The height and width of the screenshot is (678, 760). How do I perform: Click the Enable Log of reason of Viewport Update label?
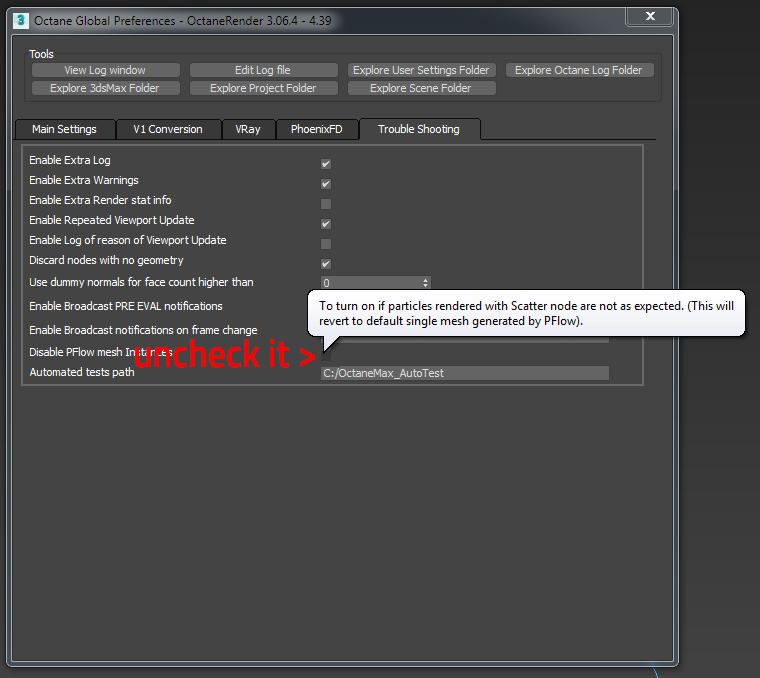pos(127,240)
